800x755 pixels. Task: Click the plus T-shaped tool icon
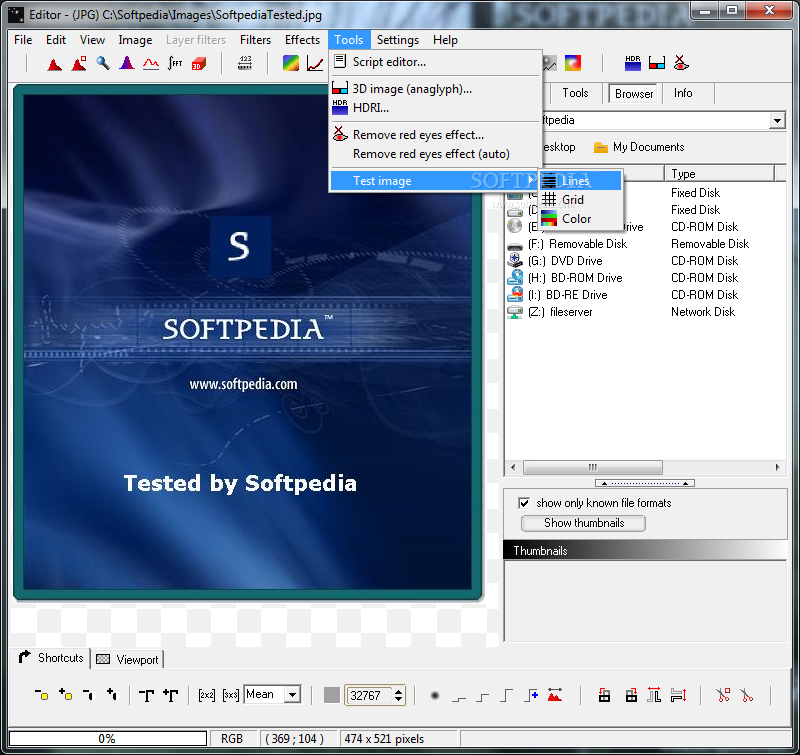tap(170, 695)
